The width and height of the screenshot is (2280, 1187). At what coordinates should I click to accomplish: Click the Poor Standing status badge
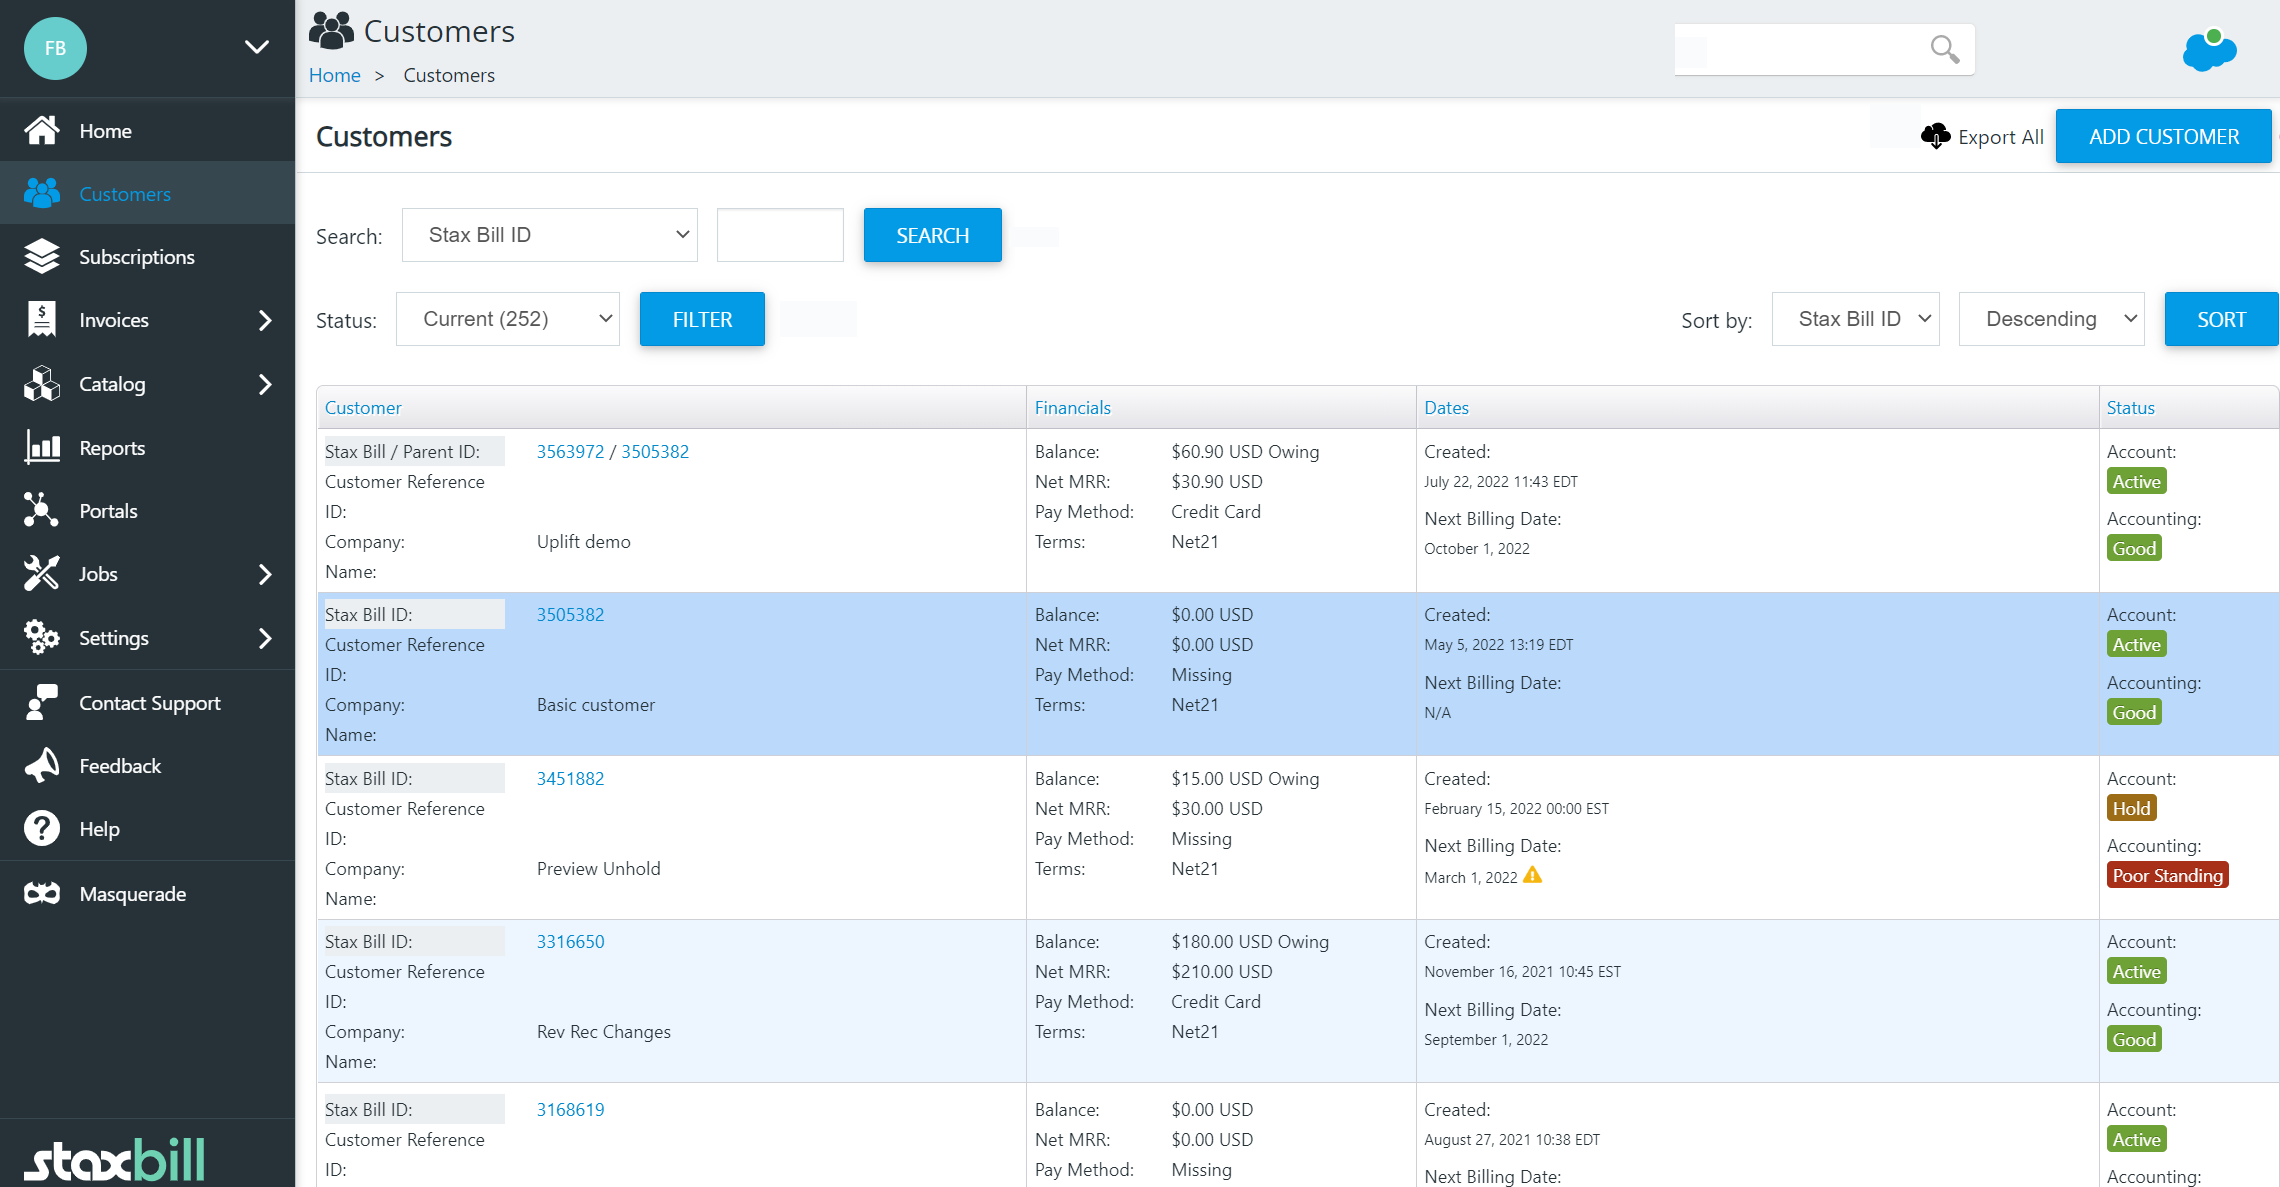pos(2168,875)
